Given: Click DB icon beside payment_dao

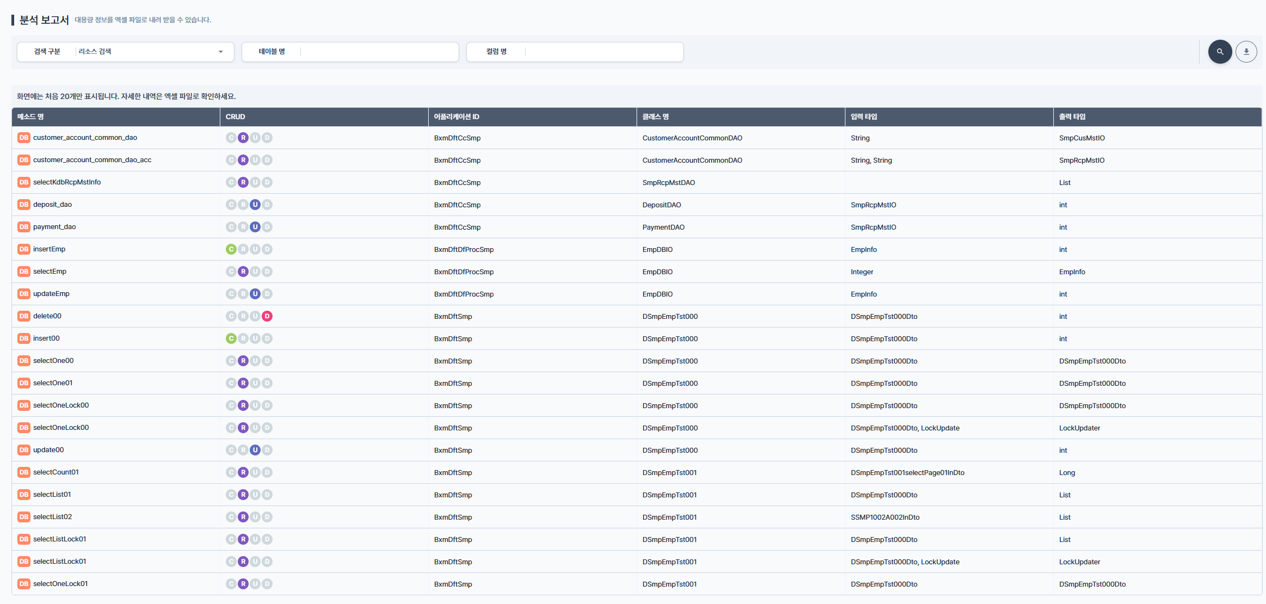Looking at the screenshot, I should pyautogui.click(x=23, y=227).
